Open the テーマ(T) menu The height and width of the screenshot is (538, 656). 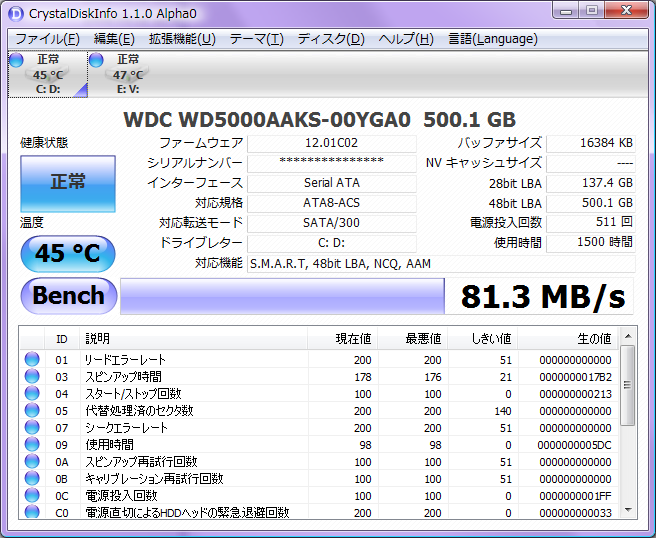coord(256,39)
